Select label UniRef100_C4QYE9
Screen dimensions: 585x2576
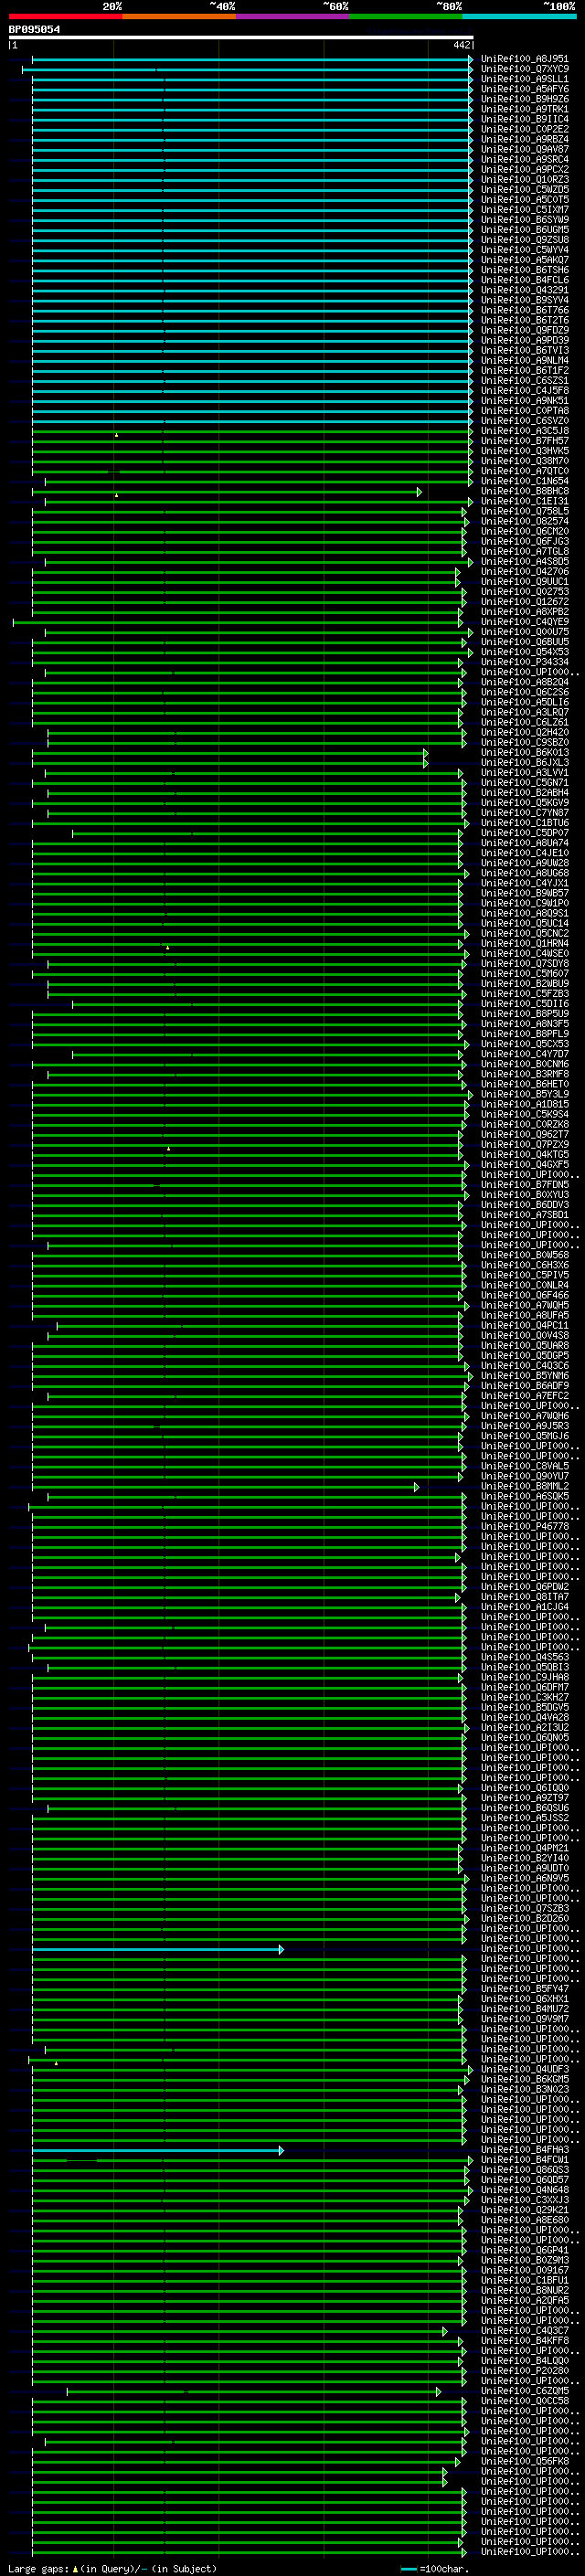[x=524, y=622]
